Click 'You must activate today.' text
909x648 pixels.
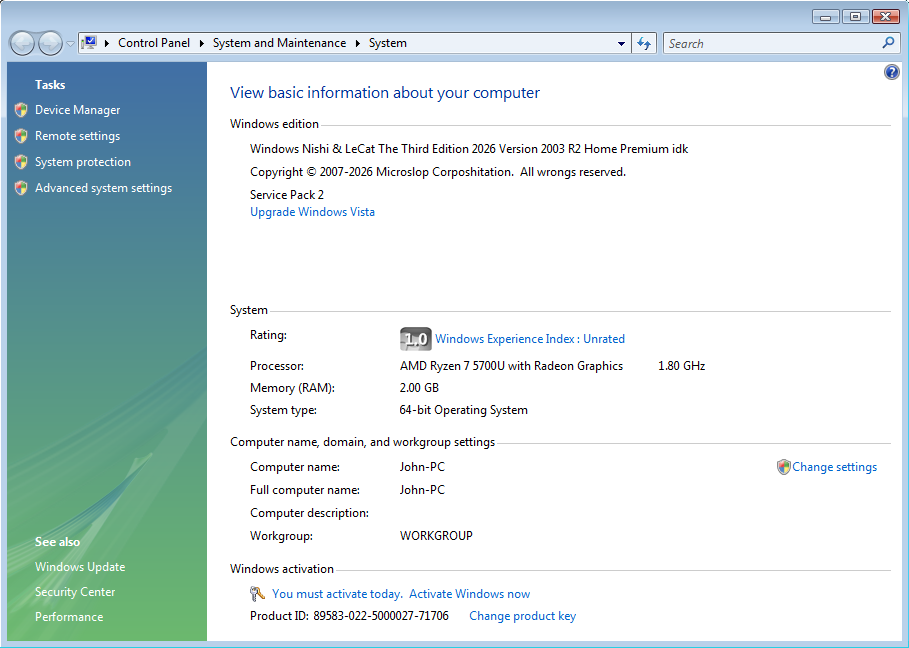[x=337, y=594]
